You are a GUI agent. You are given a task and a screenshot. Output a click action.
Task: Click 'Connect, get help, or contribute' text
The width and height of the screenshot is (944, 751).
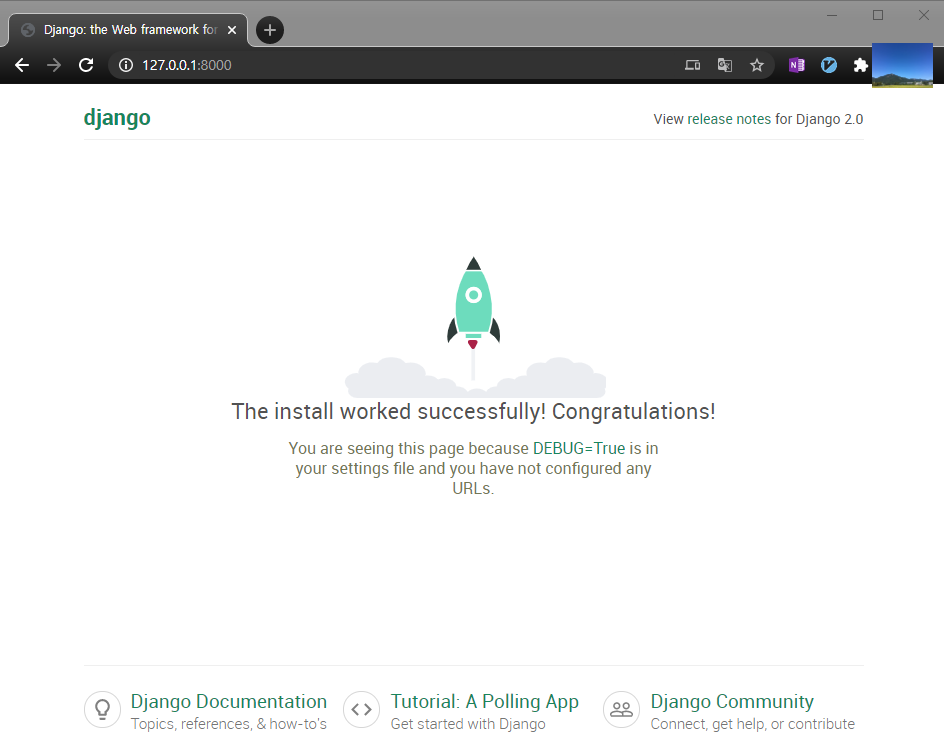point(753,724)
